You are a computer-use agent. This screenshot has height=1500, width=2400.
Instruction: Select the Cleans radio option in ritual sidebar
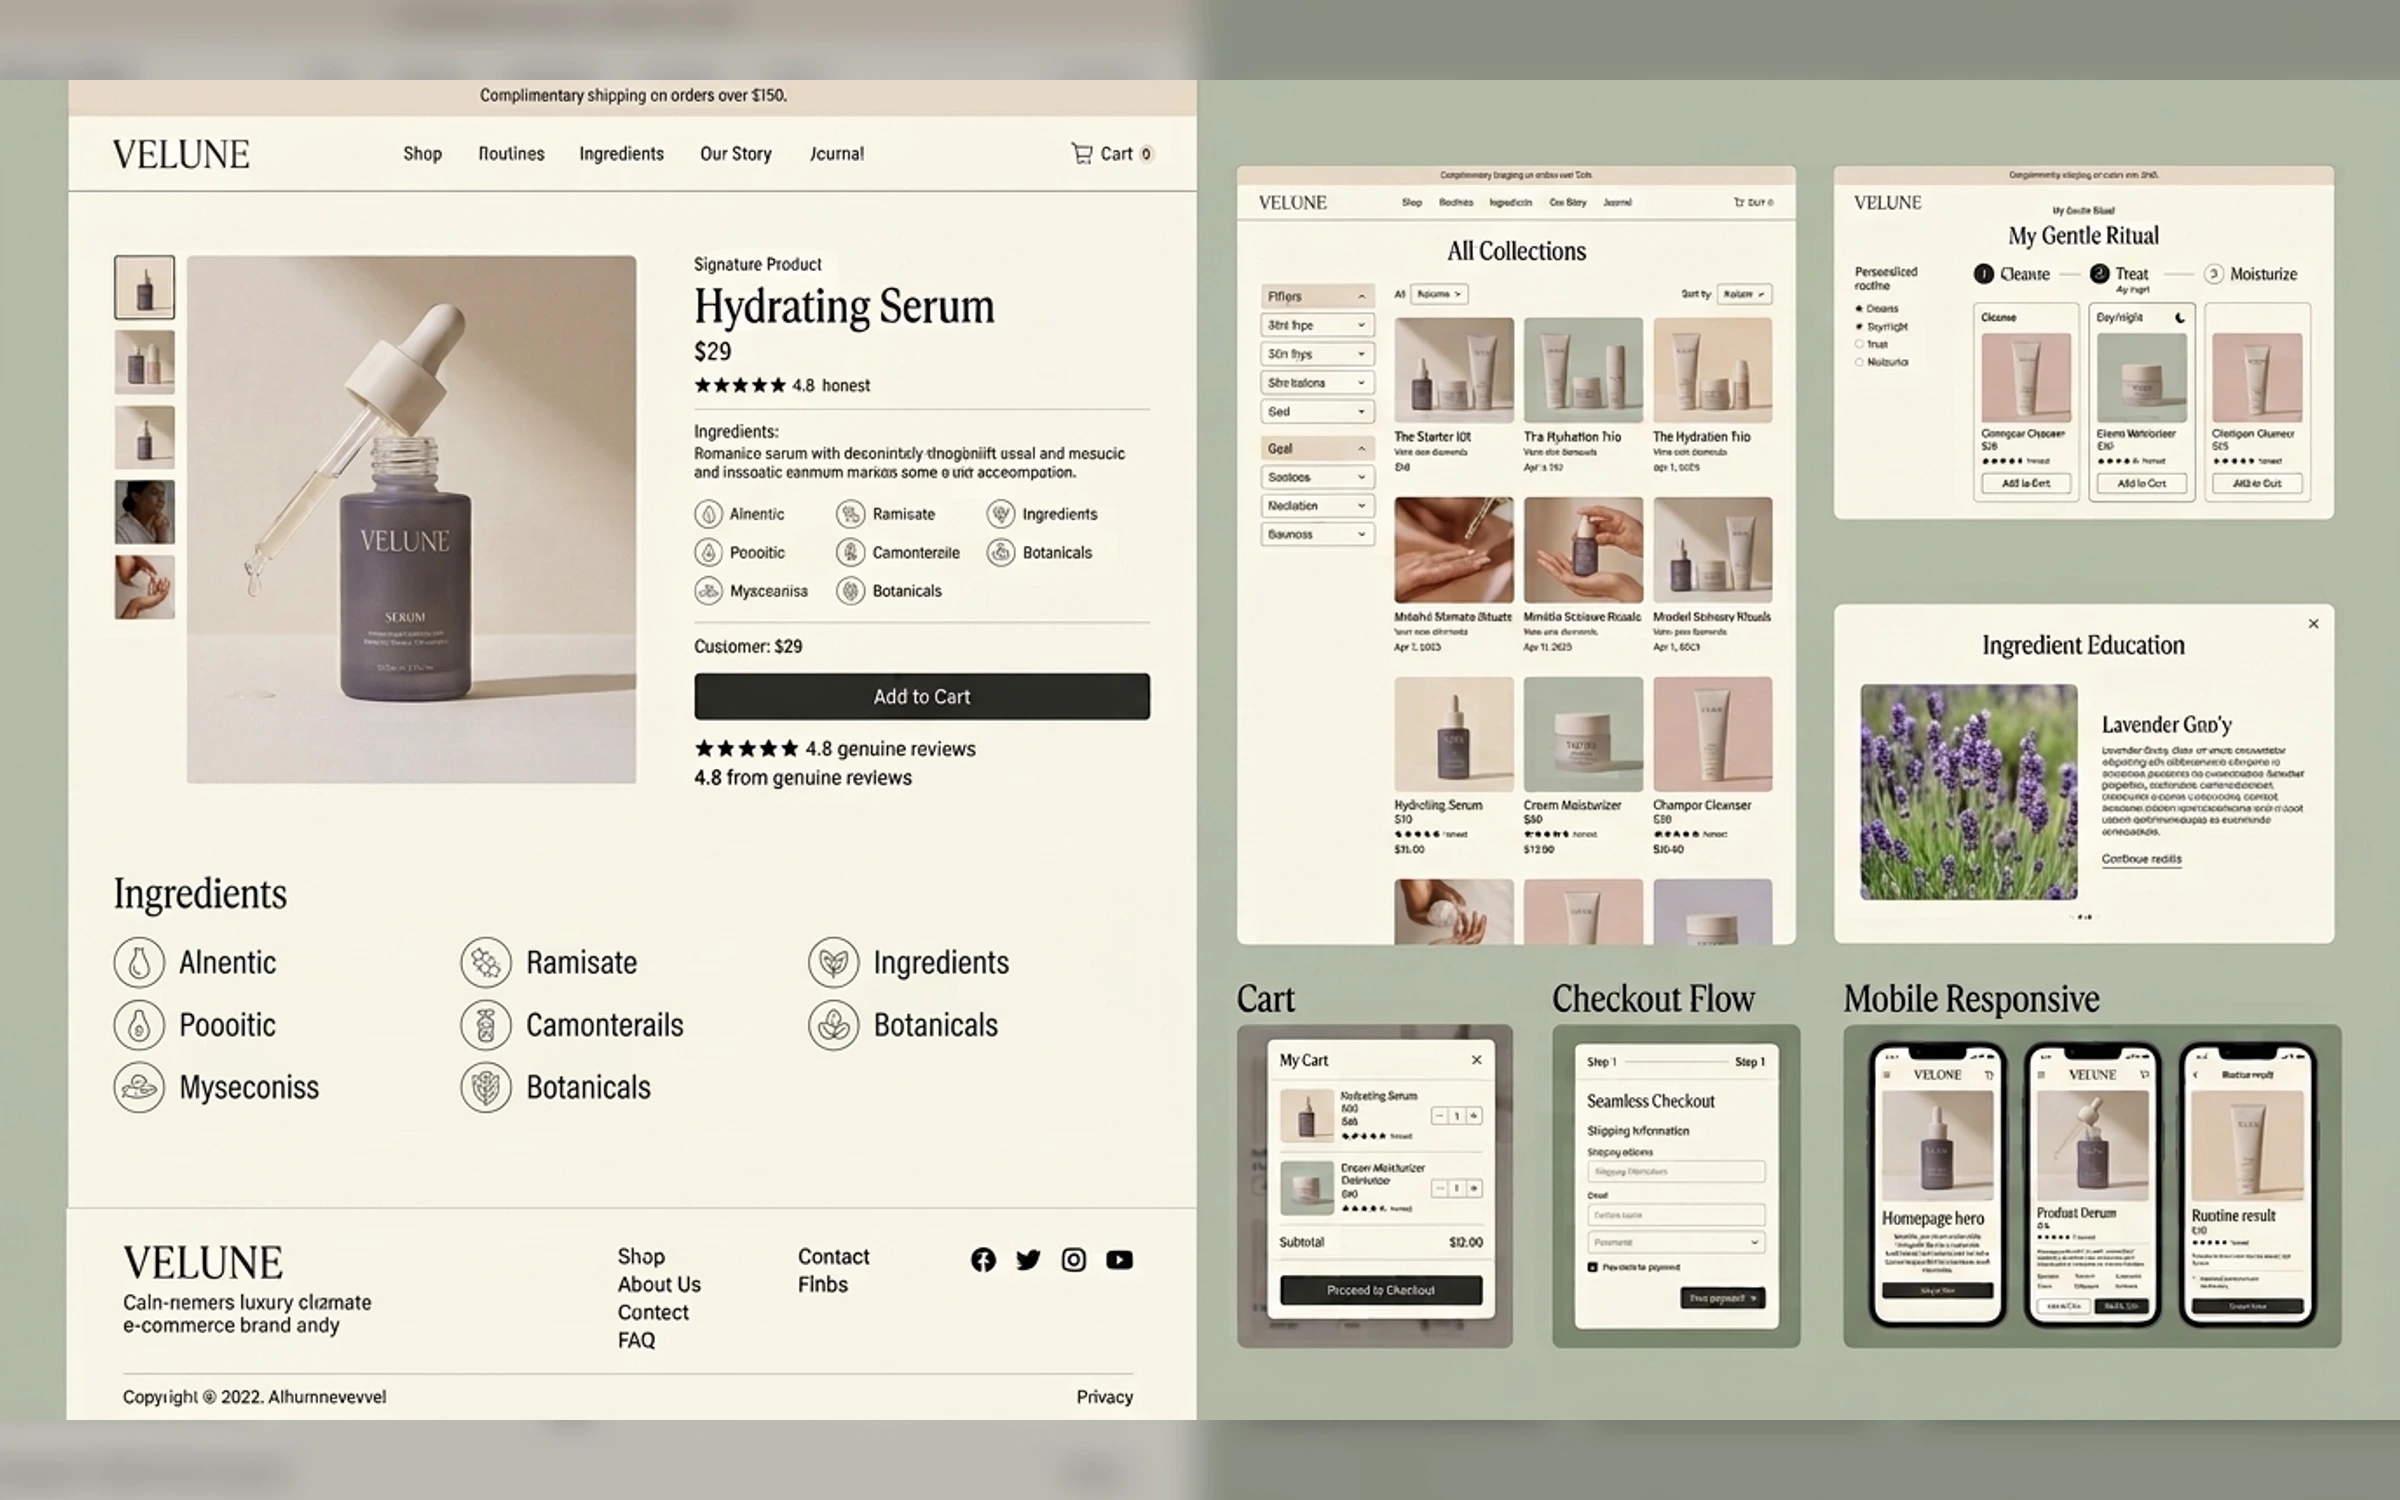tap(1860, 309)
